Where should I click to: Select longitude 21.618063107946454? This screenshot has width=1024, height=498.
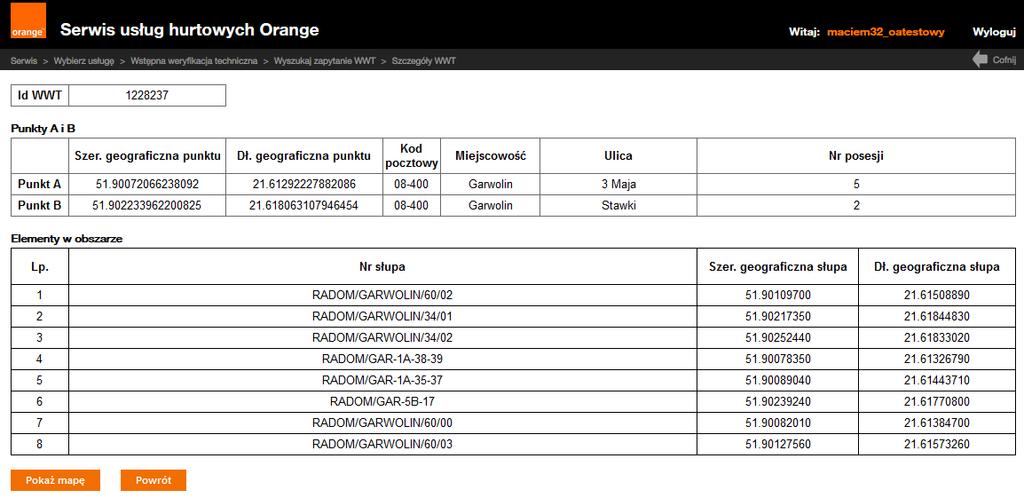click(x=304, y=206)
